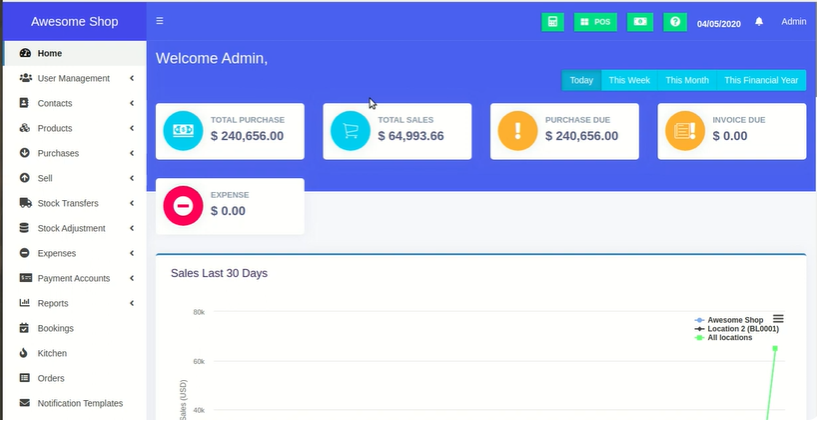817x430 pixels.
Task: Click the notification bell icon
Action: click(x=759, y=21)
